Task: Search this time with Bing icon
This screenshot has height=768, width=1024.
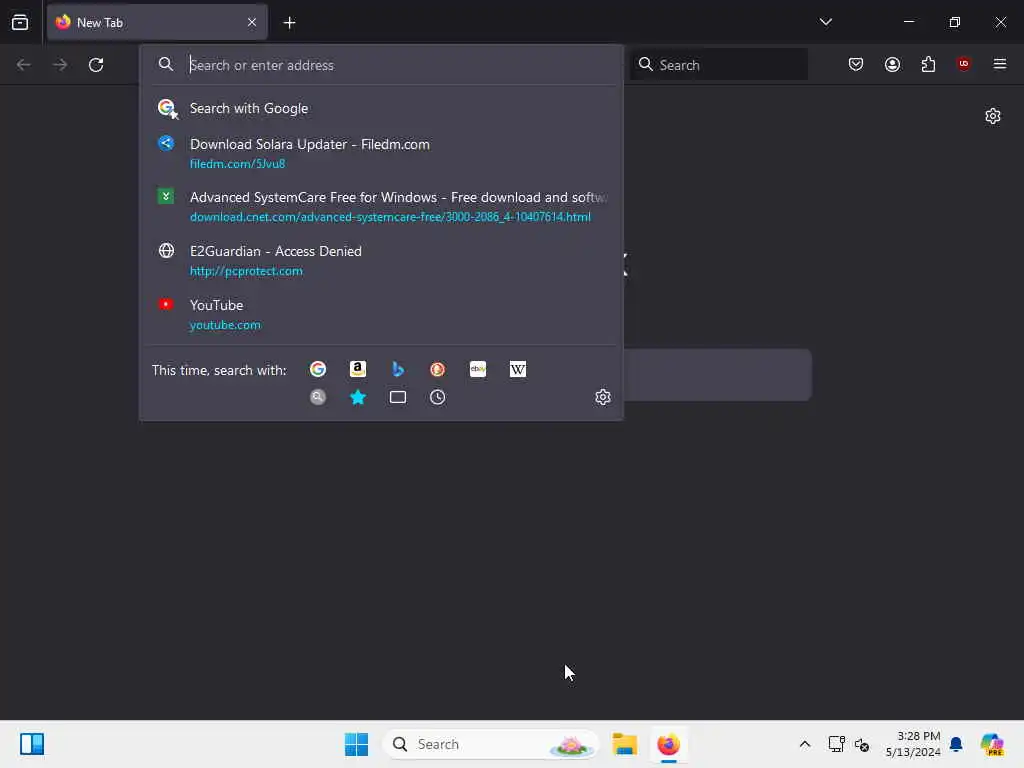Action: tap(398, 370)
